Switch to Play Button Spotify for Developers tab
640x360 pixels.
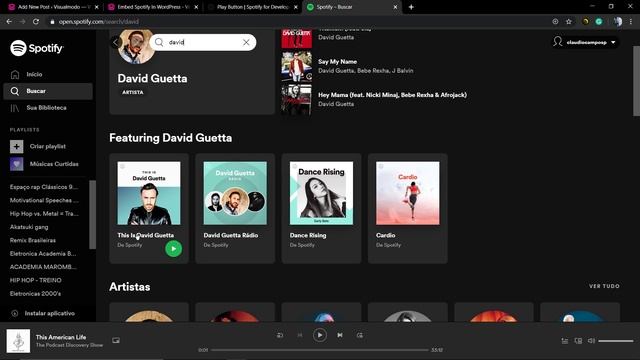252,7
